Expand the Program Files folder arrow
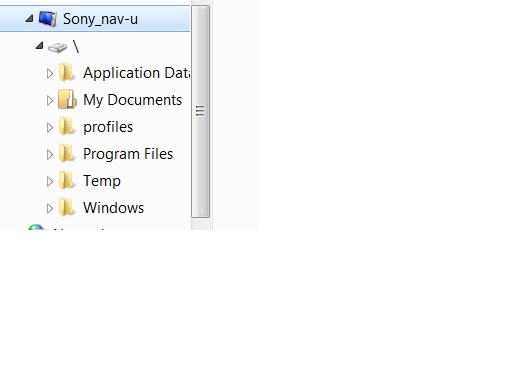The image size is (512, 384). coord(50,154)
